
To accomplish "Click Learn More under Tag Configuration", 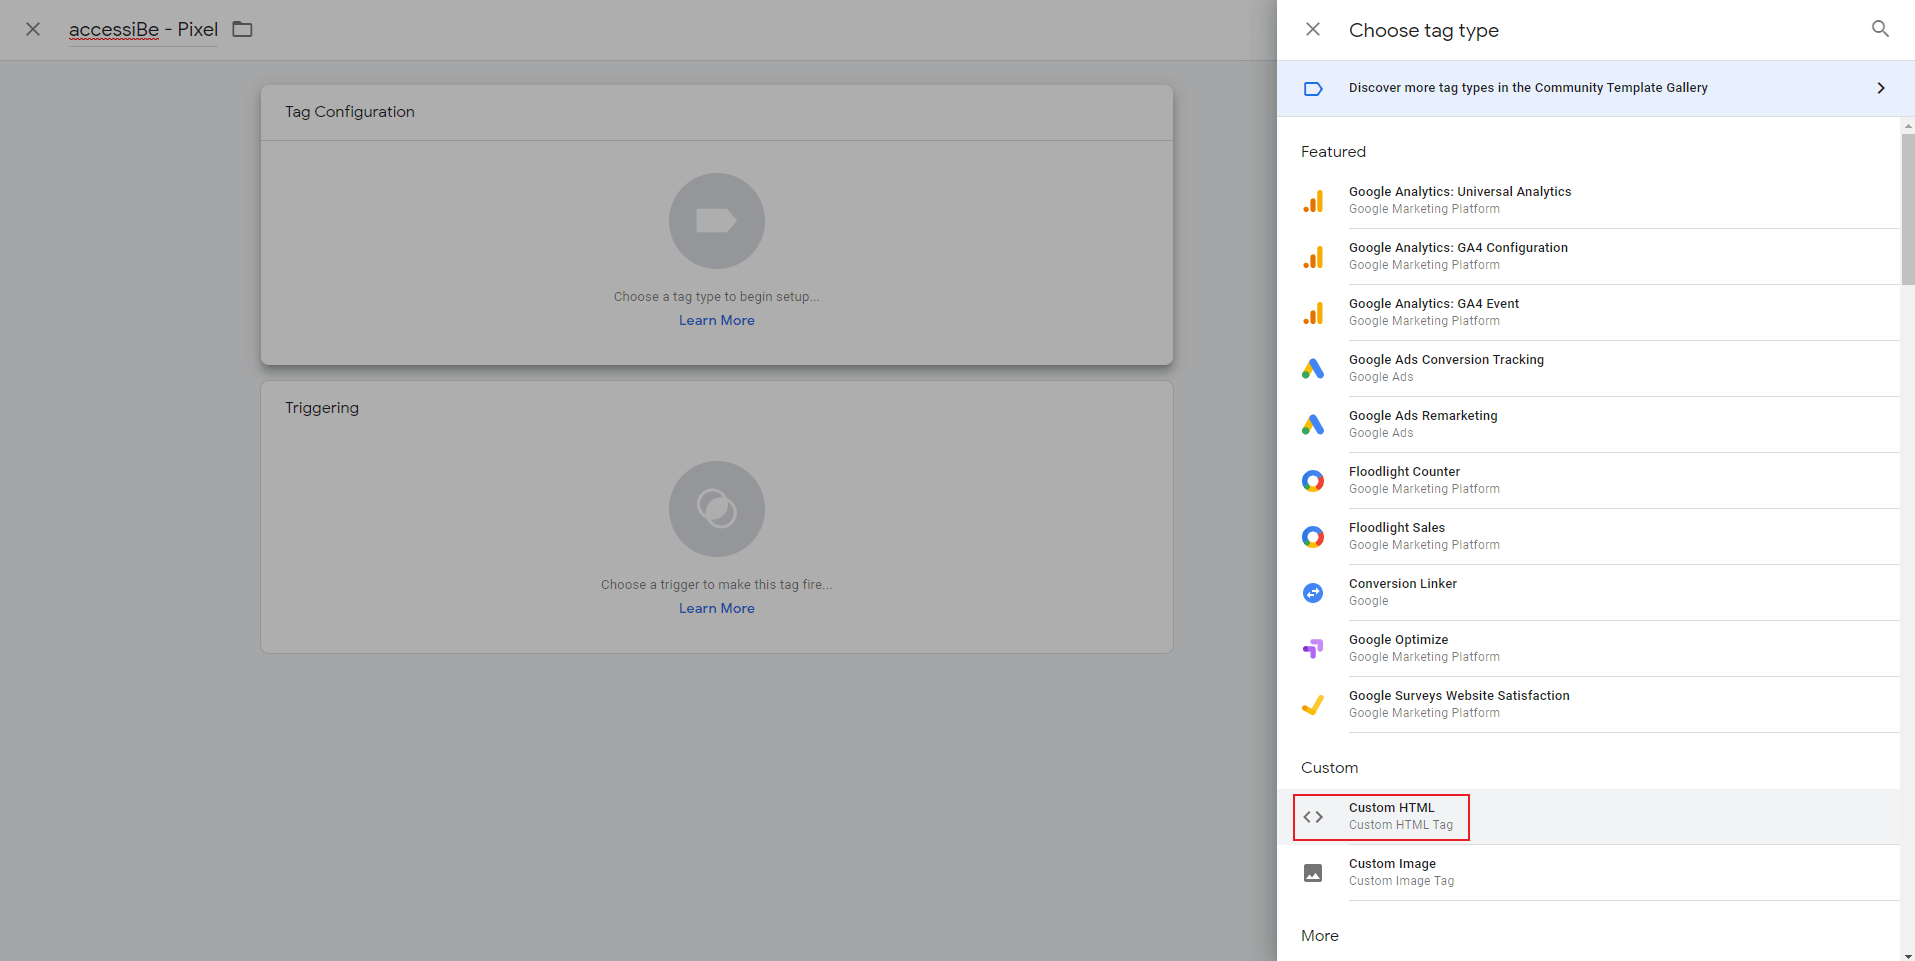I will pyautogui.click(x=716, y=320).
